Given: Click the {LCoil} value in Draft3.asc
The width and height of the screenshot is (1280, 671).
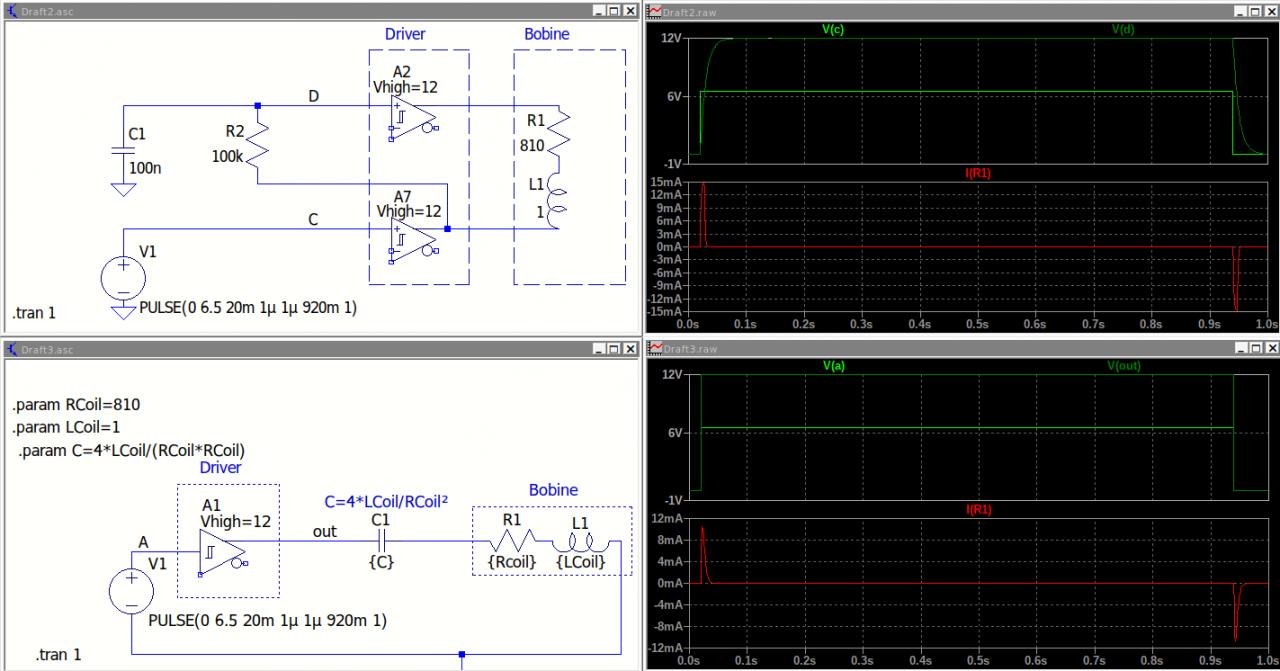Looking at the screenshot, I should [581, 562].
